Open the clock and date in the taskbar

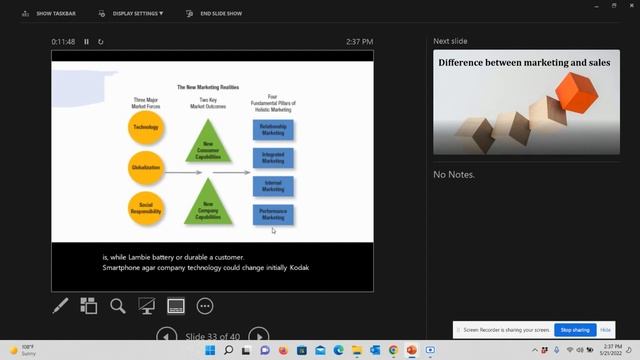(x=610, y=350)
